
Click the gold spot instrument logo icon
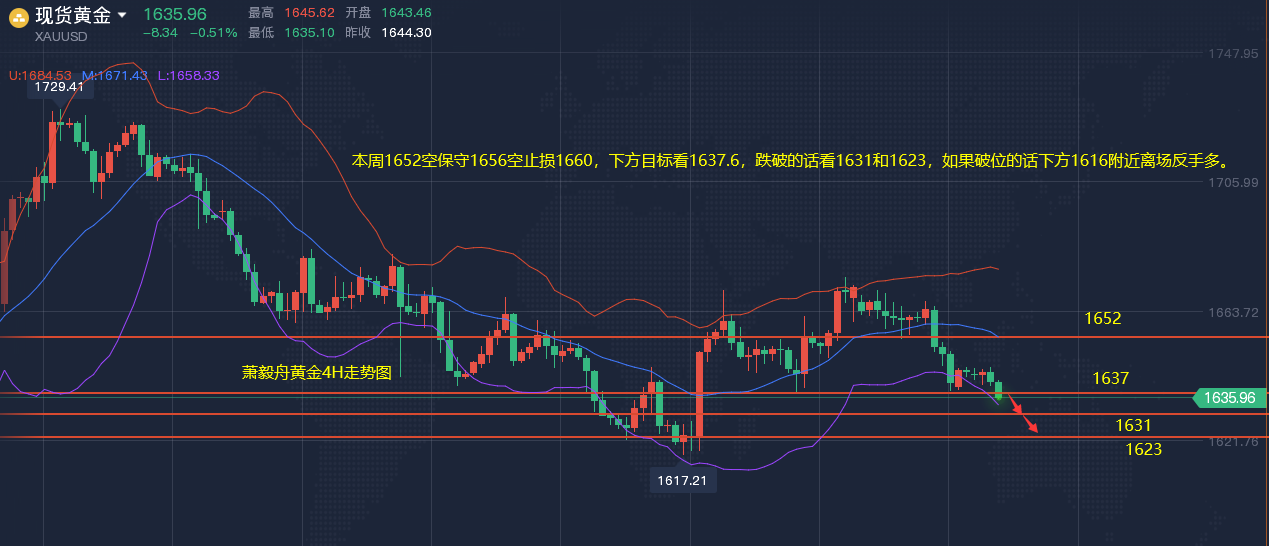(x=17, y=19)
